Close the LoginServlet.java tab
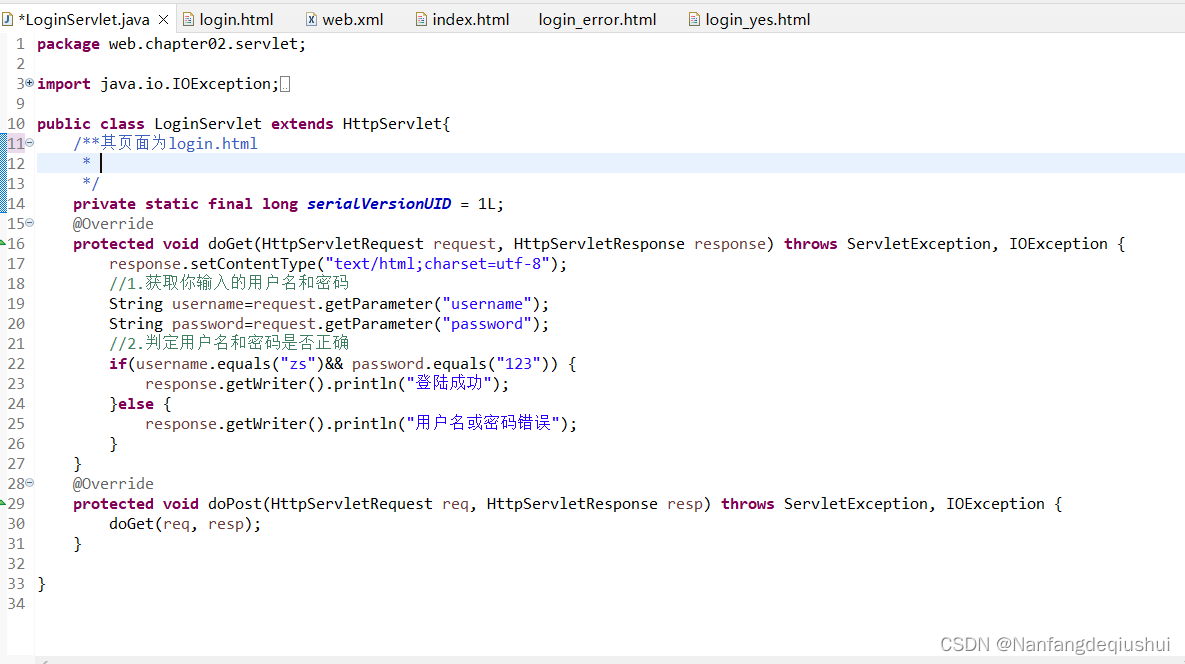The height and width of the screenshot is (664, 1185). pos(163,17)
